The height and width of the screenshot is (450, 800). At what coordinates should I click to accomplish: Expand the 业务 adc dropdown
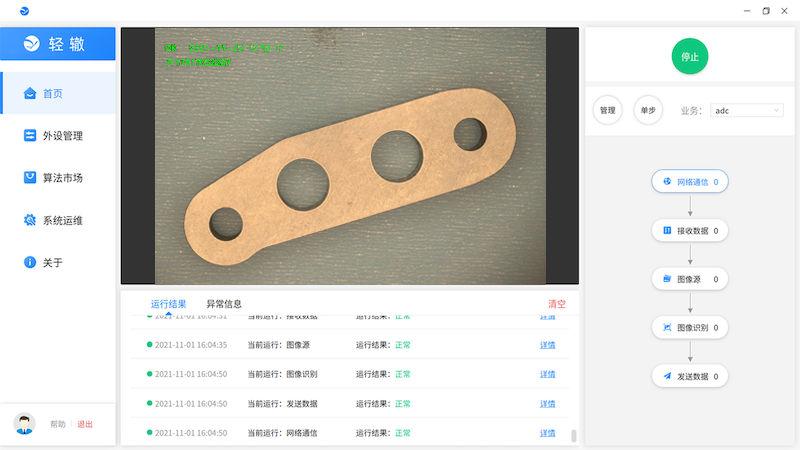click(x=747, y=111)
